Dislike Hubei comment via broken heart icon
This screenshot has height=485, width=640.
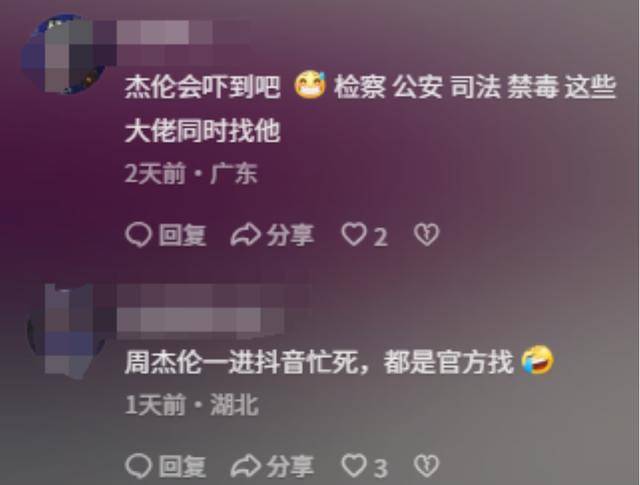pos(427,466)
